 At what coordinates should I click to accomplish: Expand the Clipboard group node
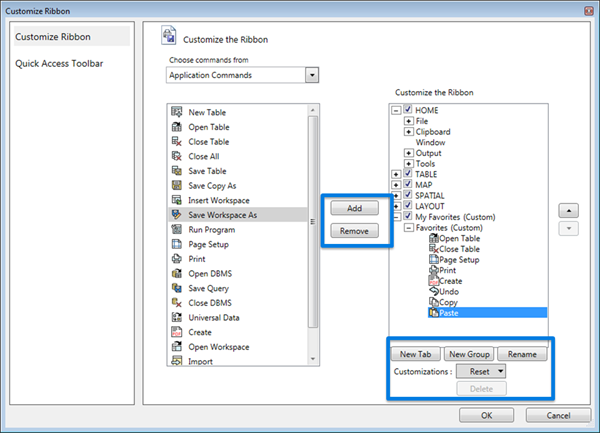point(409,132)
